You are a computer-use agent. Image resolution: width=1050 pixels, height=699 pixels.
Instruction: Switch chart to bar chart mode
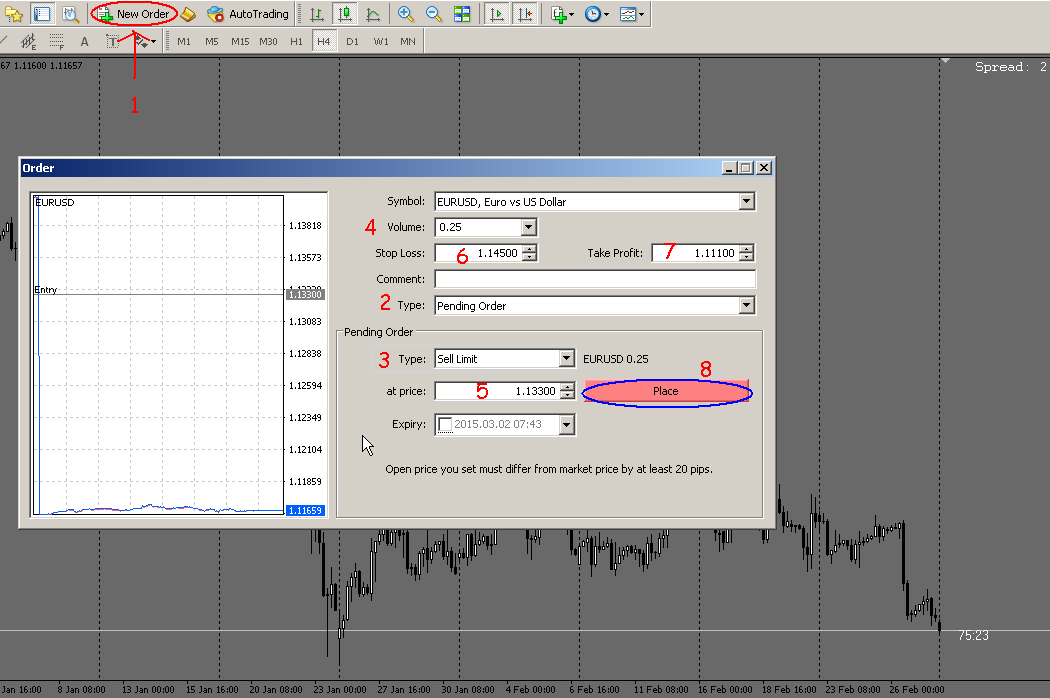(317, 14)
